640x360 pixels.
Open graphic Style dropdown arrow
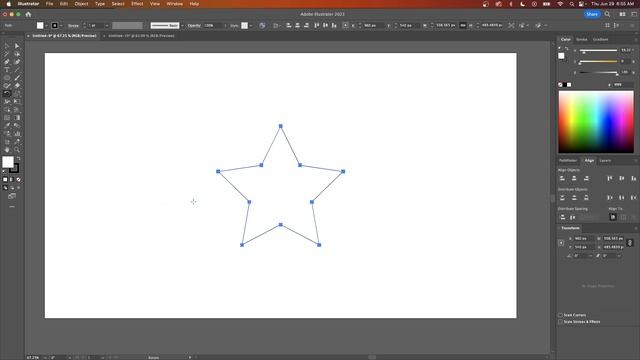pos(251,25)
